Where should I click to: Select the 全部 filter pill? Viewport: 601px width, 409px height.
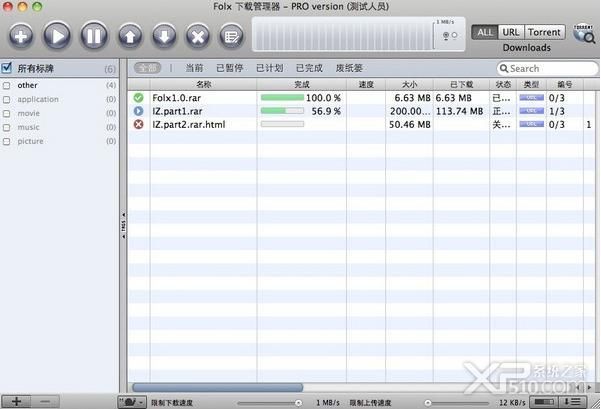148,68
